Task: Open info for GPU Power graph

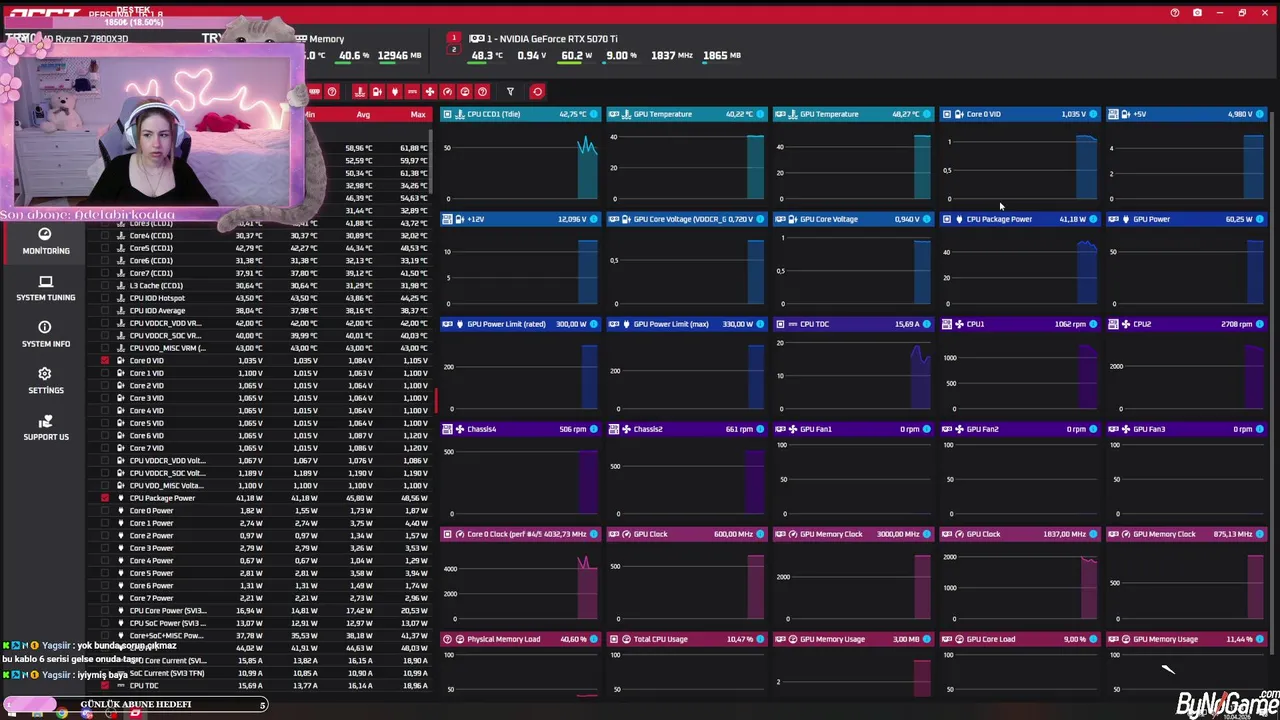Action: tap(1259, 219)
